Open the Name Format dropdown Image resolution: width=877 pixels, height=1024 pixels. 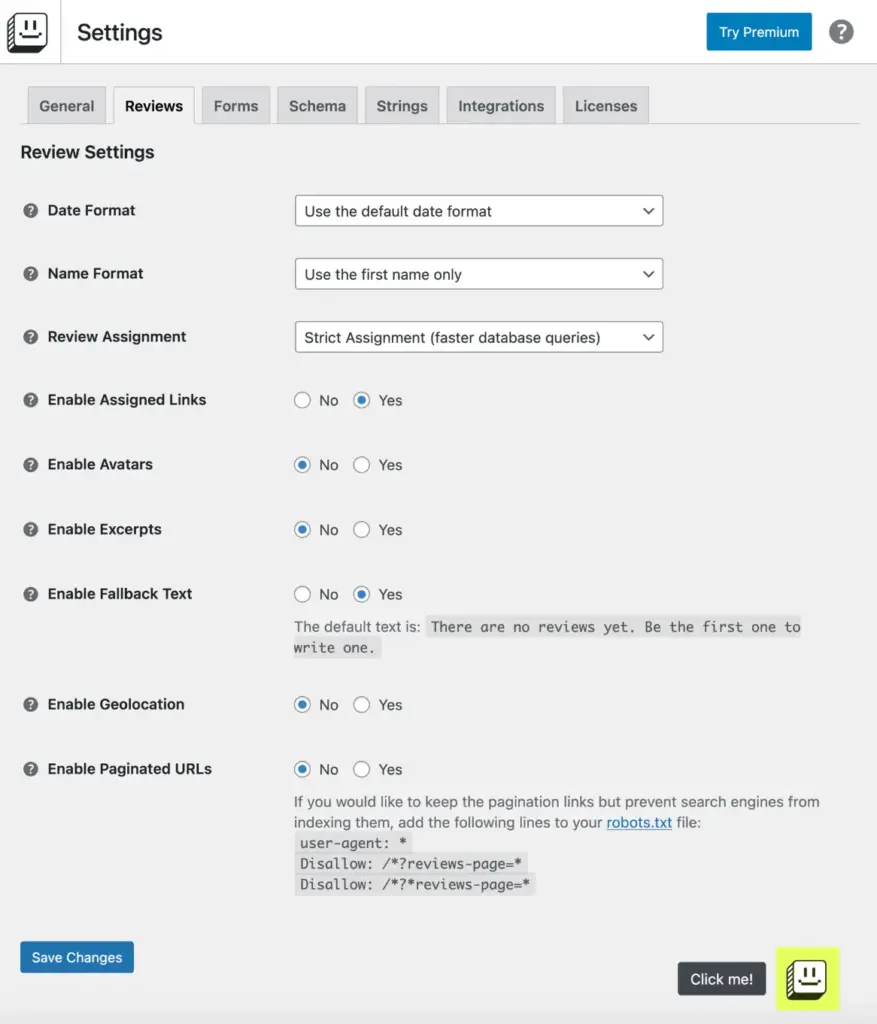(478, 273)
